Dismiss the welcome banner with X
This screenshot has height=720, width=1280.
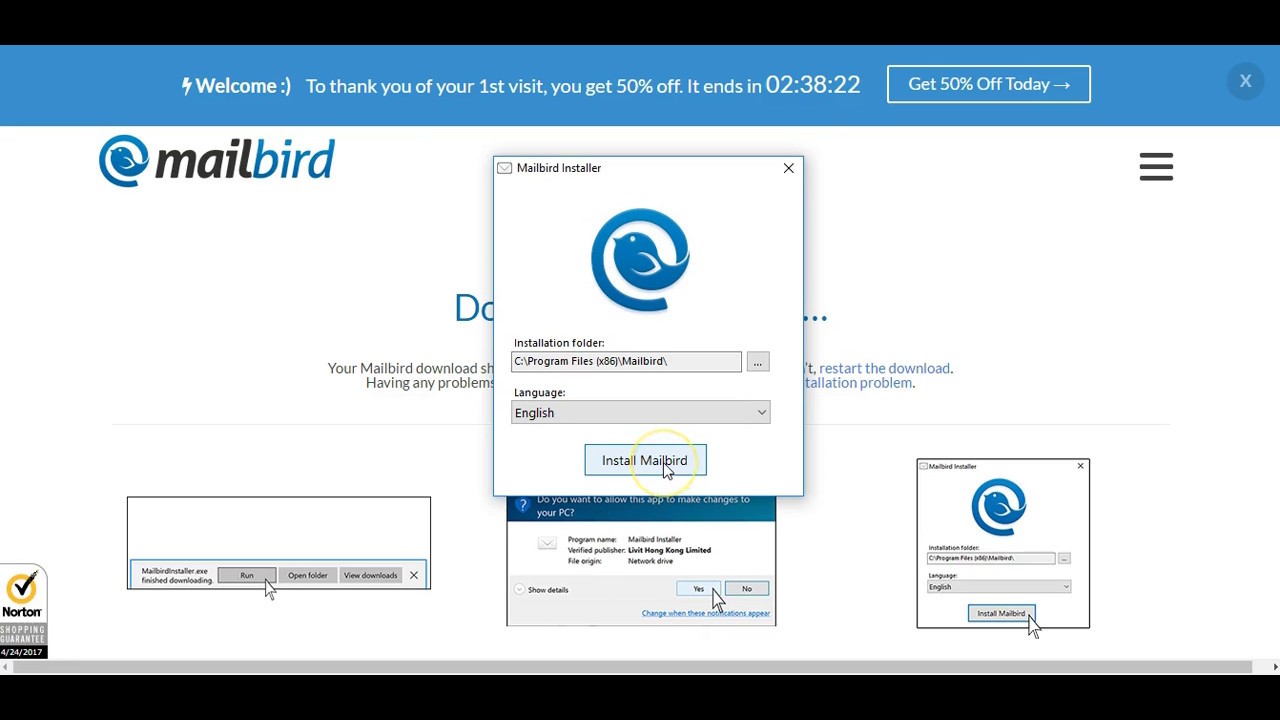(x=1245, y=82)
